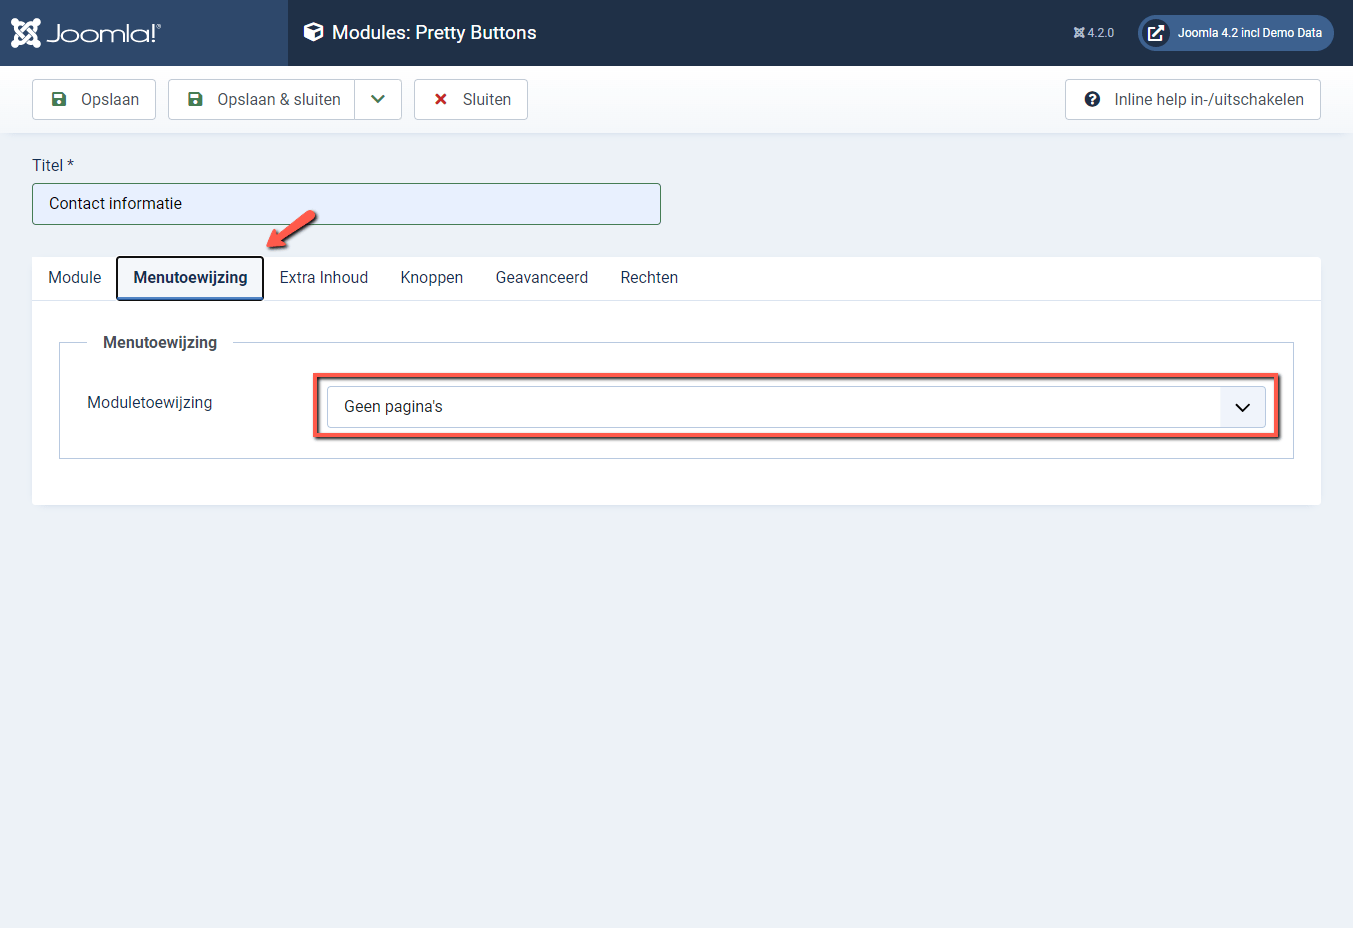Image resolution: width=1353 pixels, height=928 pixels.
Task: Click the modules cube icon beside the page title
Action: 313,31
